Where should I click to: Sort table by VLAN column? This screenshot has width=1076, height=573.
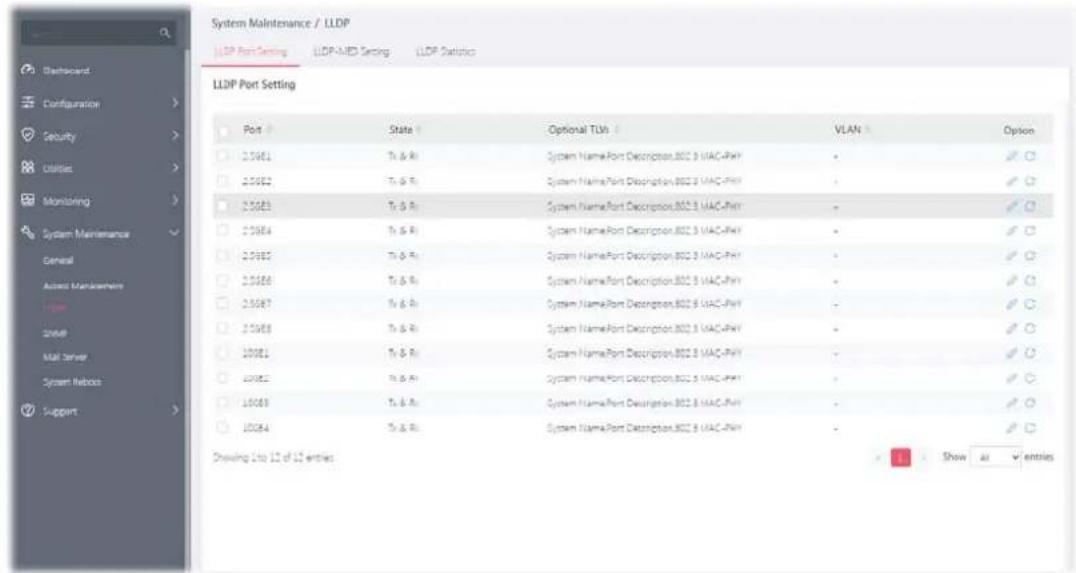click(x=867, y=130)
